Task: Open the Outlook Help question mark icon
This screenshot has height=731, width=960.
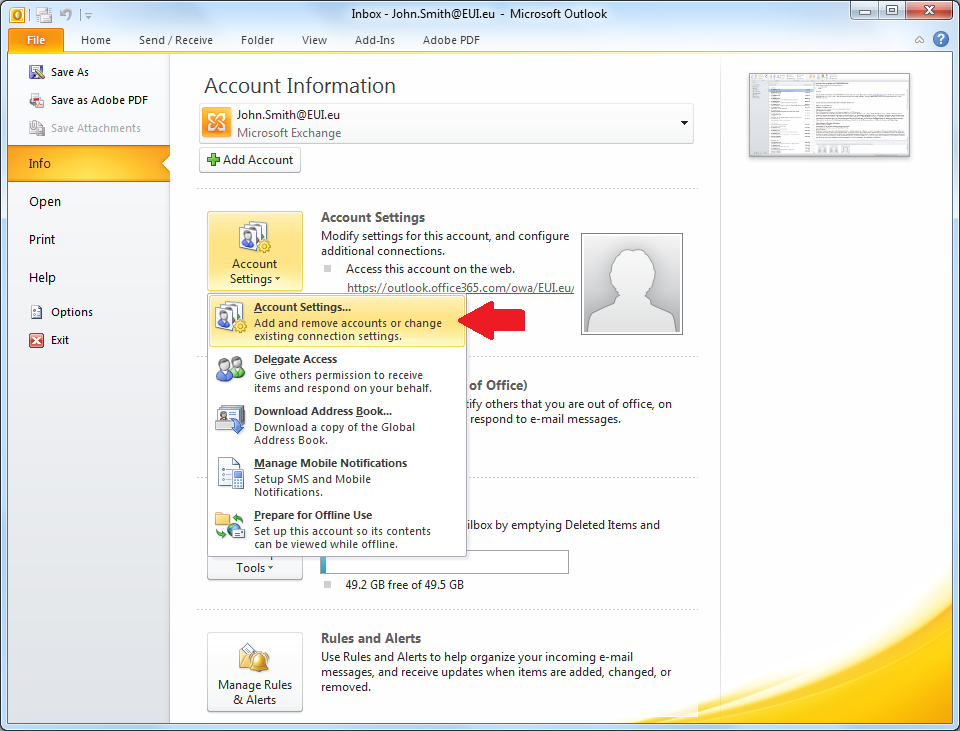Action: tap(941, 40)
